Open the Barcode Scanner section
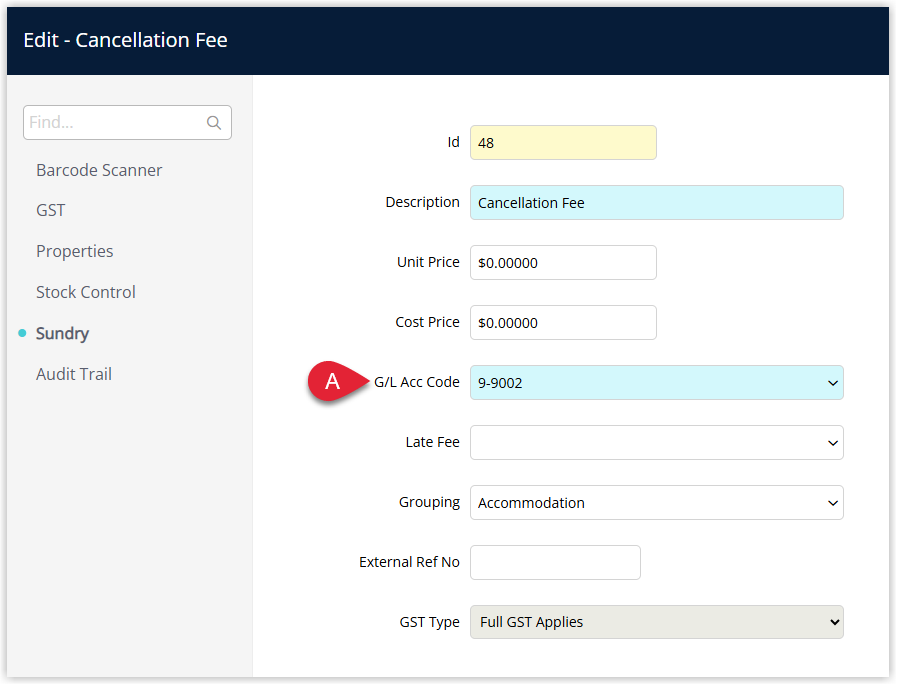The image size is (897, 685). click(x=99, y=170)
